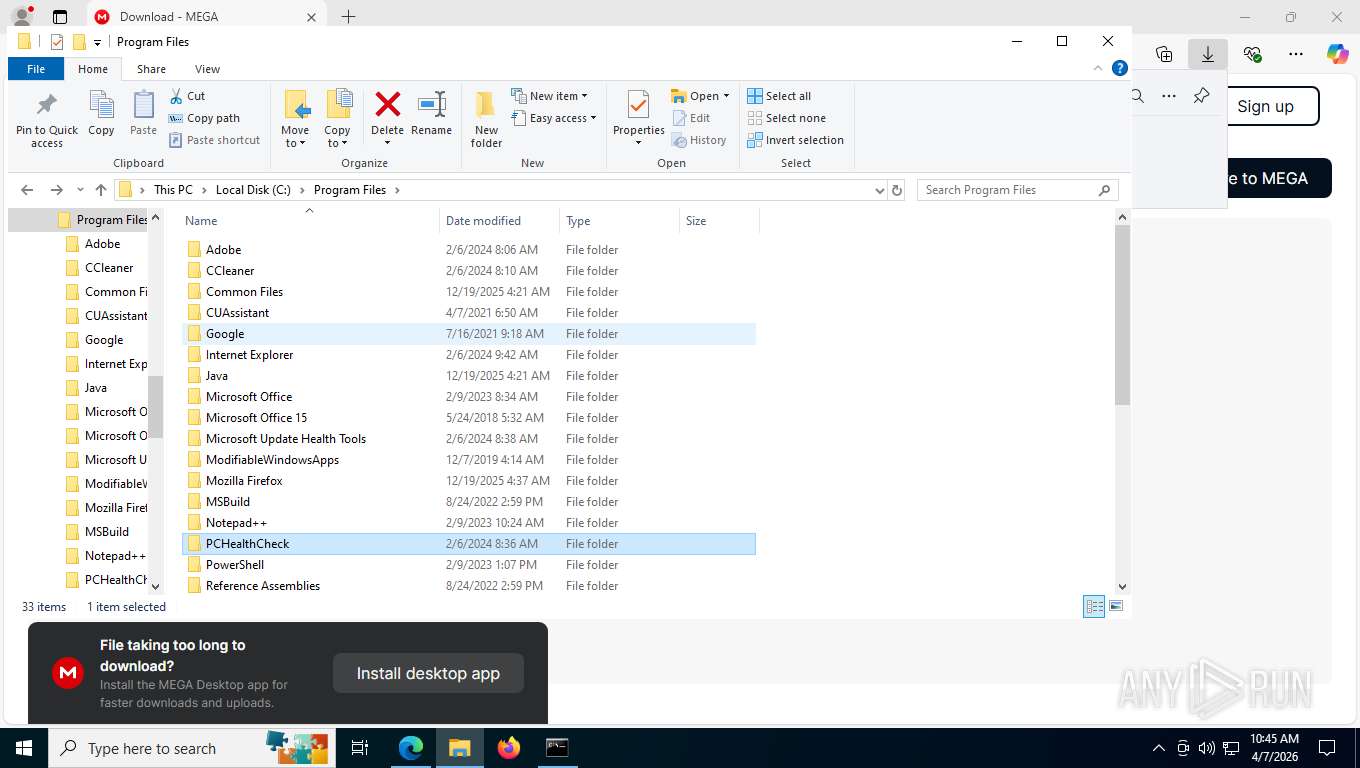This screenshot has height=768, width=1360.
Task: Open Explorer Help question mark icon
Action: click(1120, 69)
